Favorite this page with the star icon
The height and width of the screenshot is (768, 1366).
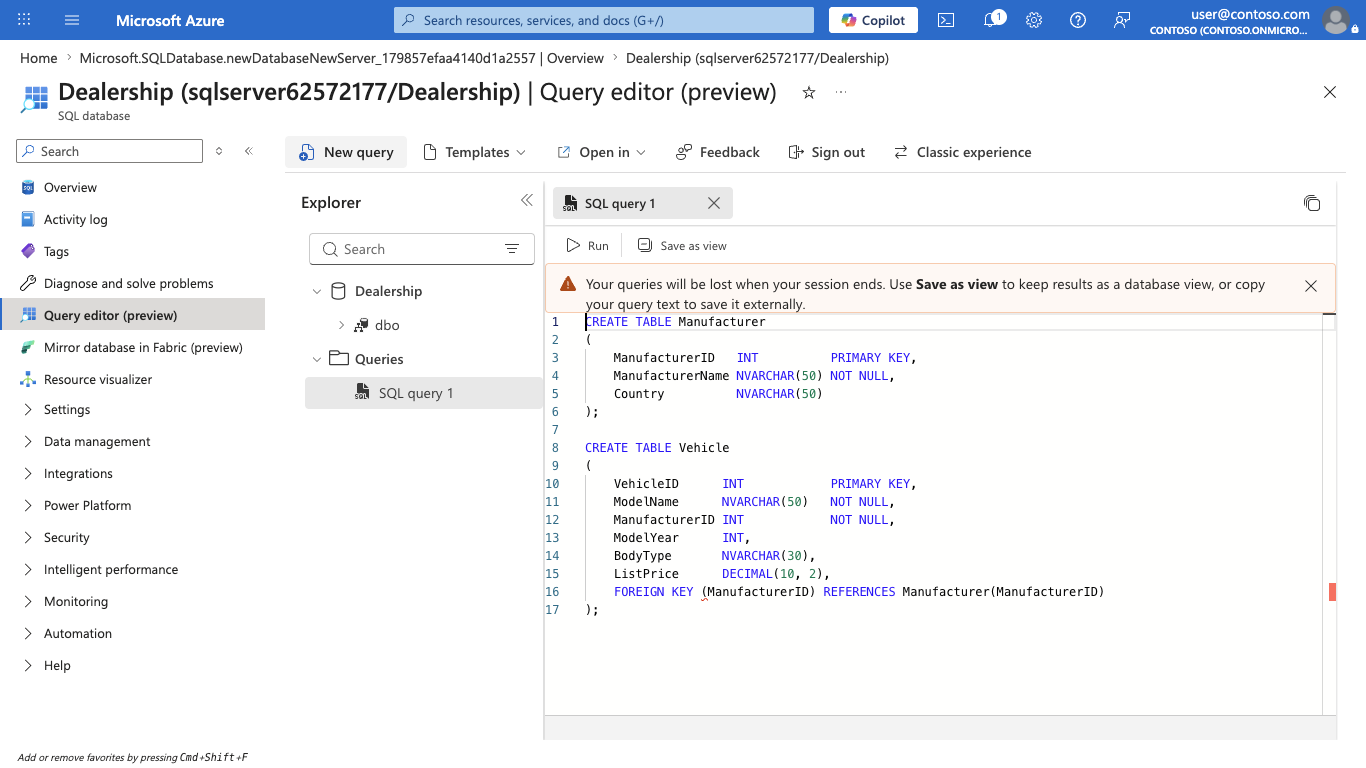pyautogui.click(x=809, y=92)
